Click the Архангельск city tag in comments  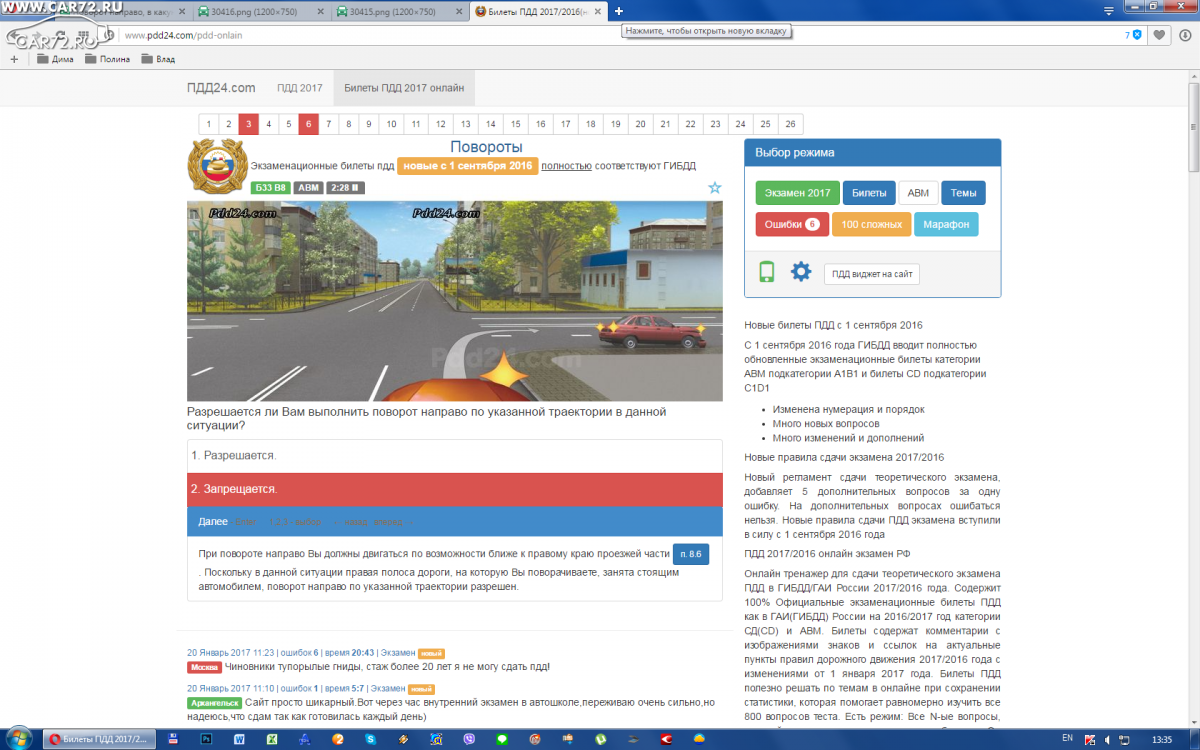tap(212, 703)
